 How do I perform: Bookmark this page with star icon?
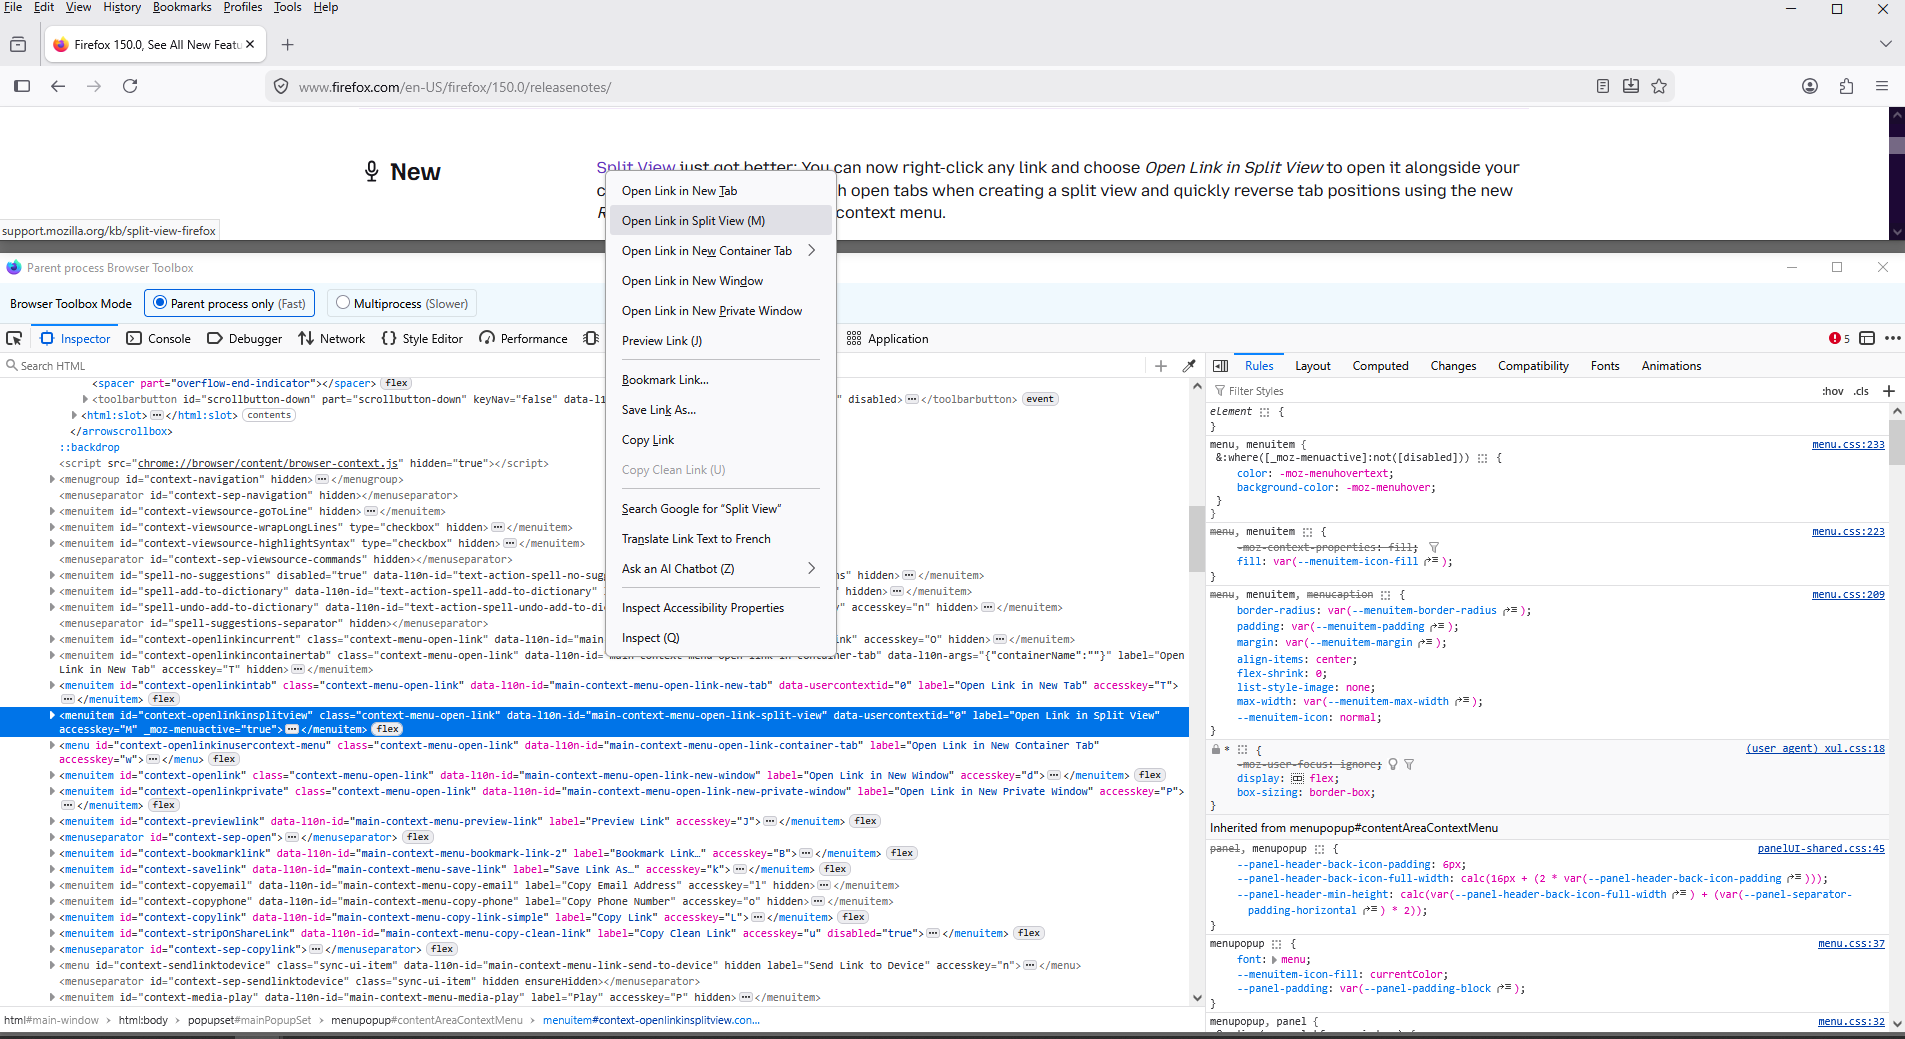(x=1659, y=86)
